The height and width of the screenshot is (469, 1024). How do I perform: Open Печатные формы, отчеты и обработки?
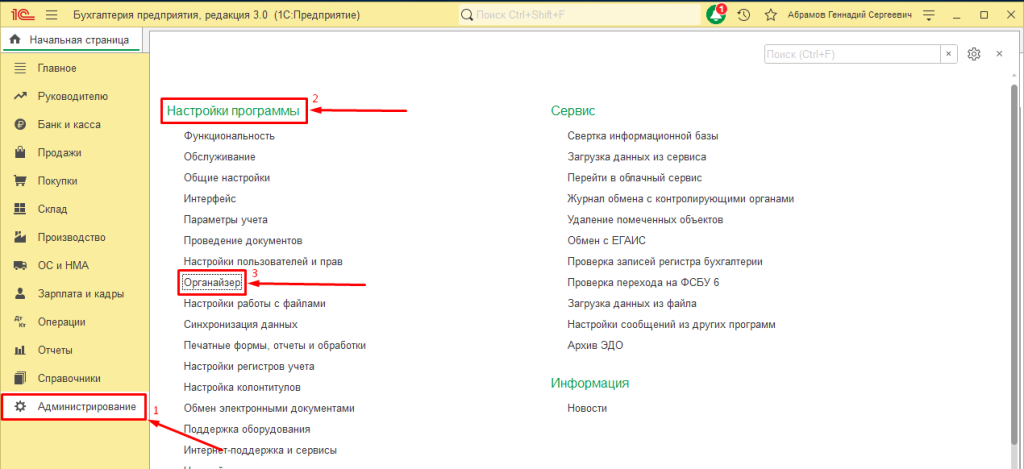point(275,345)
